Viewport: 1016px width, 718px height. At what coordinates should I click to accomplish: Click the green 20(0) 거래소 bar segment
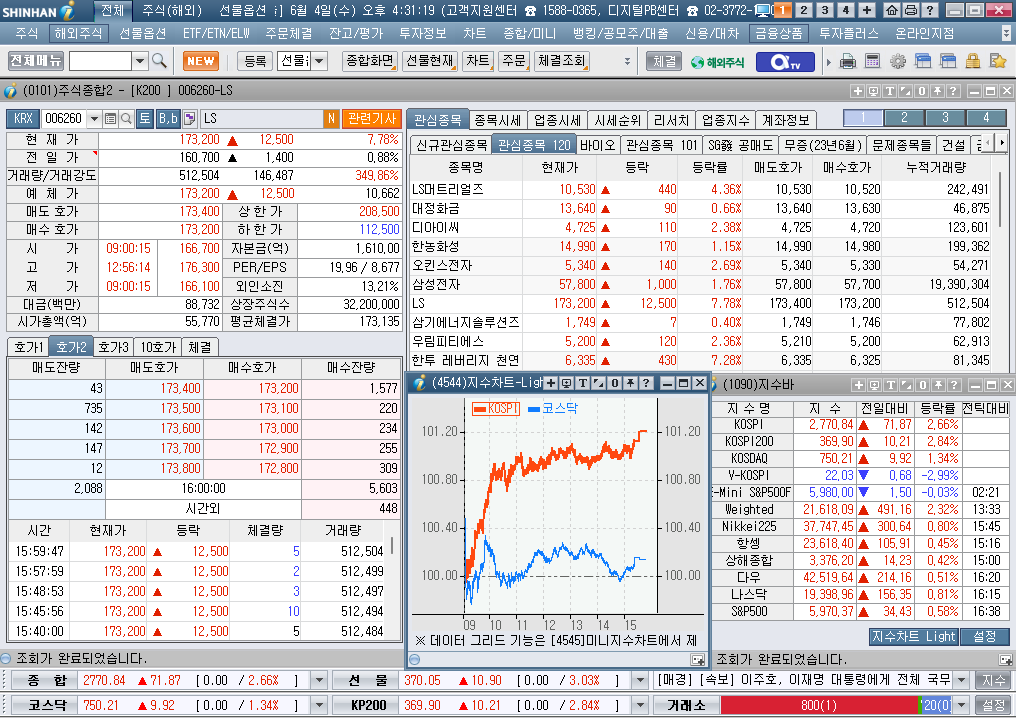tap(937, 705)
